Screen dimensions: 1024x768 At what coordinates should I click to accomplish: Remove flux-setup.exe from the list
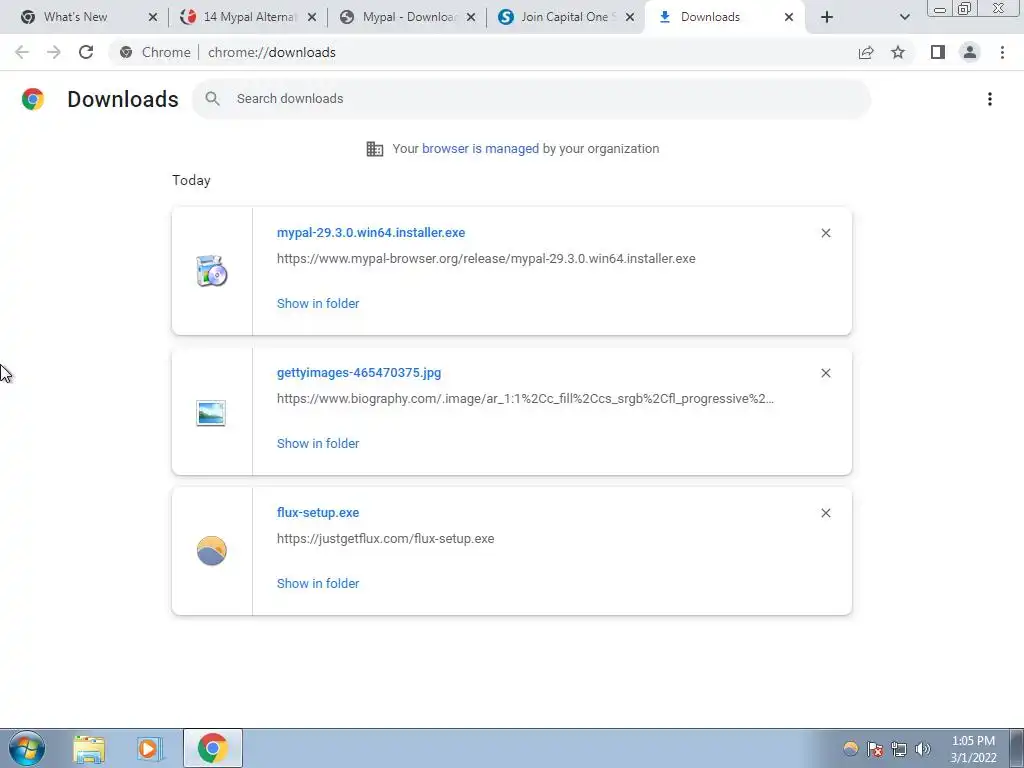825,513
